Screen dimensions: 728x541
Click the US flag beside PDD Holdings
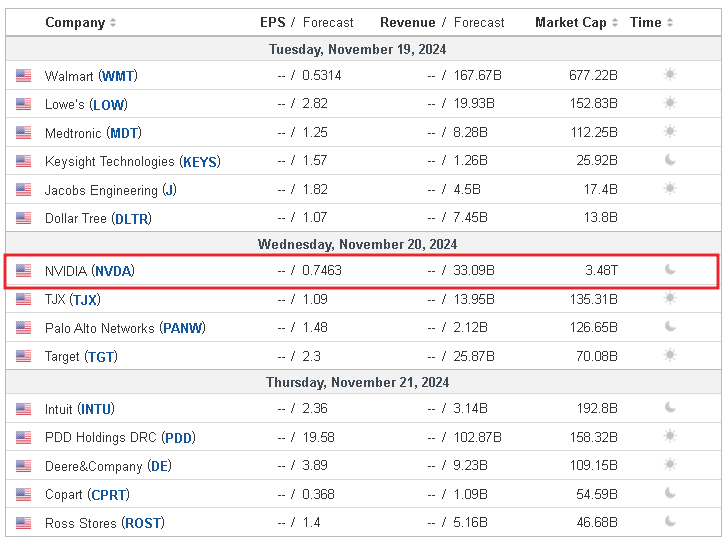coord(23,437)
